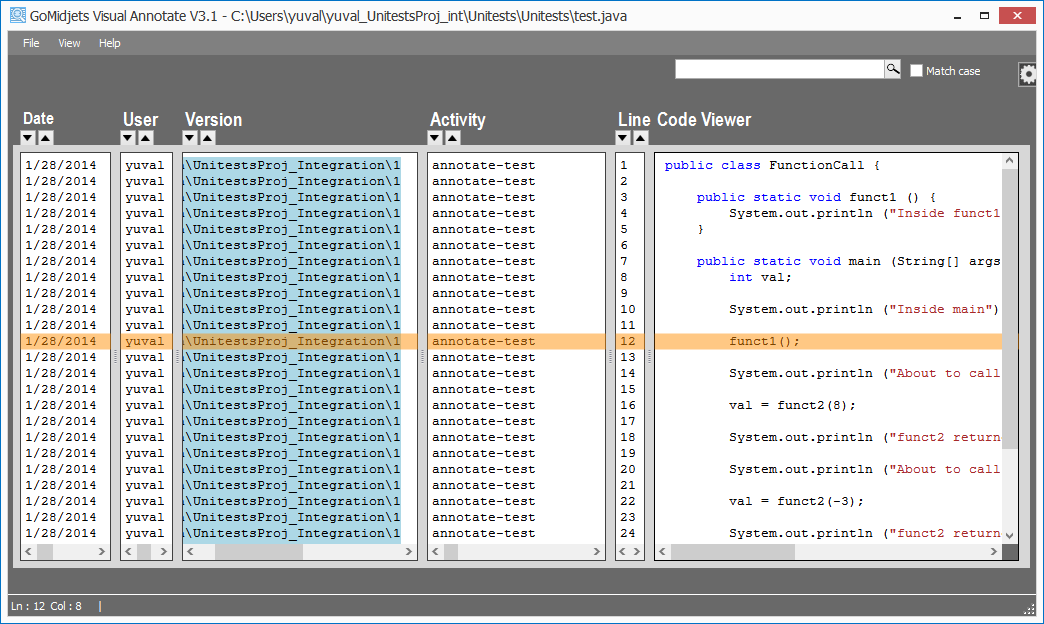Click inside the search text field
The height and width of the screenshot is (624, 1044).
pos(778,69)
